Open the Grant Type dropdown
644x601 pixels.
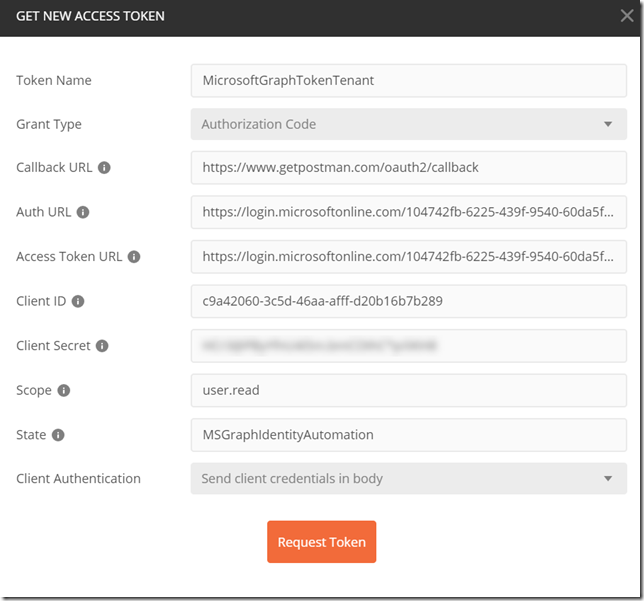pyautogui.click(x=409, y=124)
